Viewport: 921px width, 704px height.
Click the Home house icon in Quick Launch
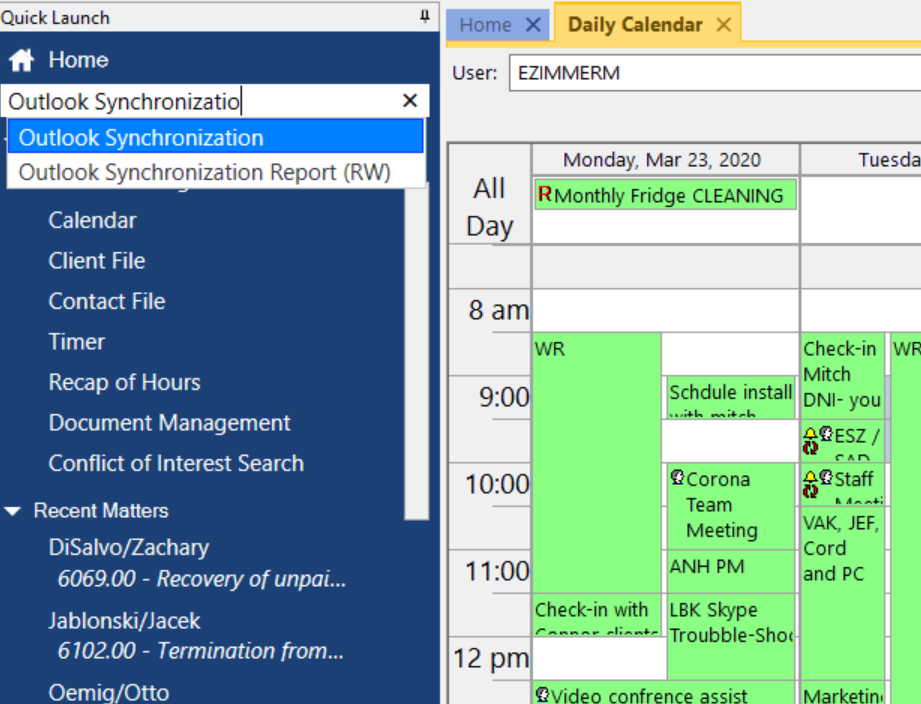pyautogui.click(x=21, y=60)
